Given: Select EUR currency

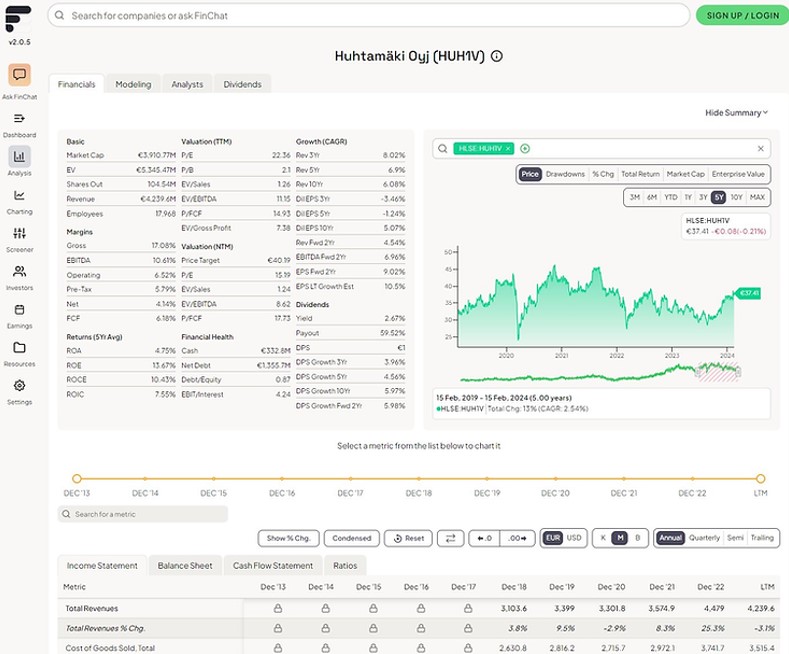Looking at the screenshot, I should 553,538.
